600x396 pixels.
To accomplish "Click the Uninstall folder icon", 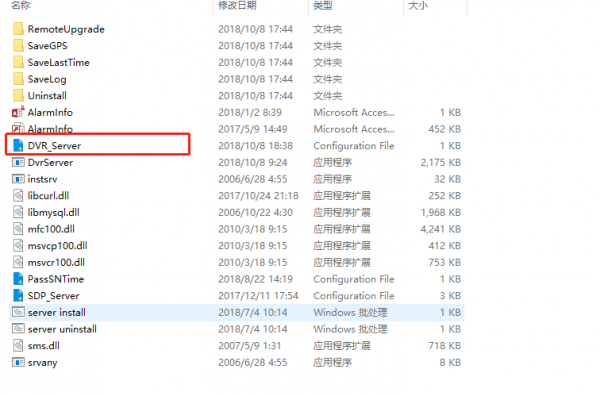I will click(18, 96).
